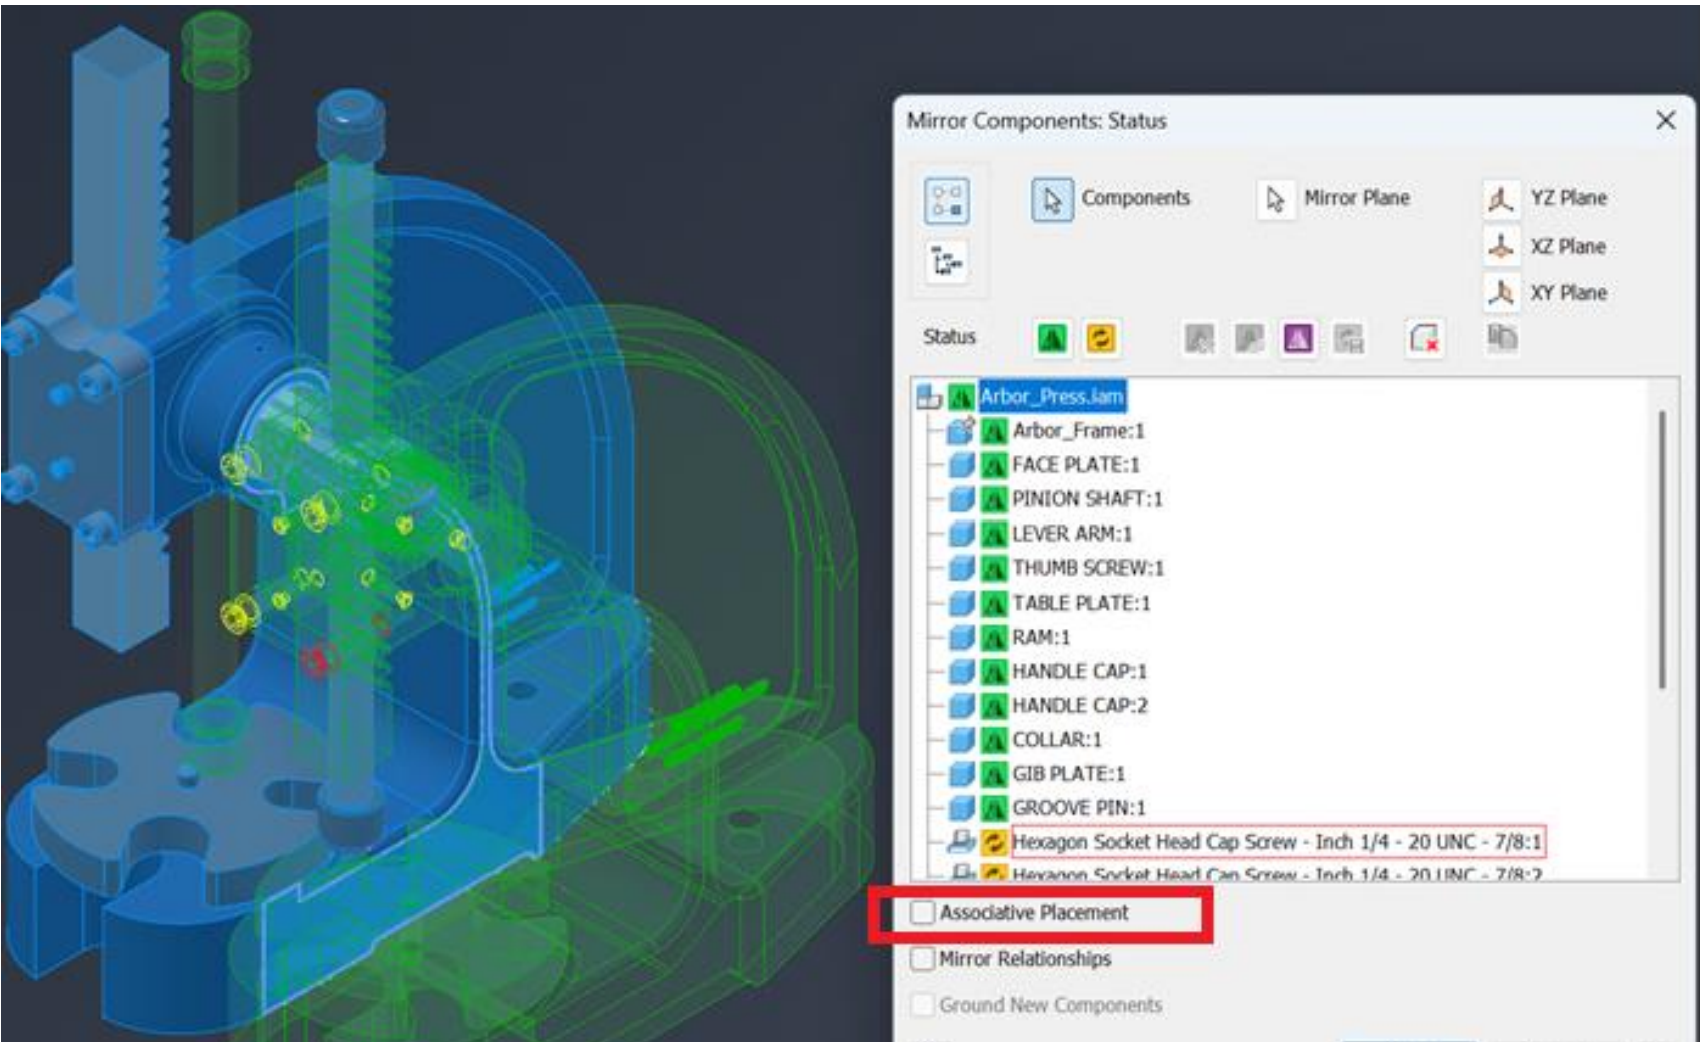The width and height of the screenshot is (1700, 1042).
Task: Toggle green status icon of Arbor_Press.iam
Action: pos(961,397)
